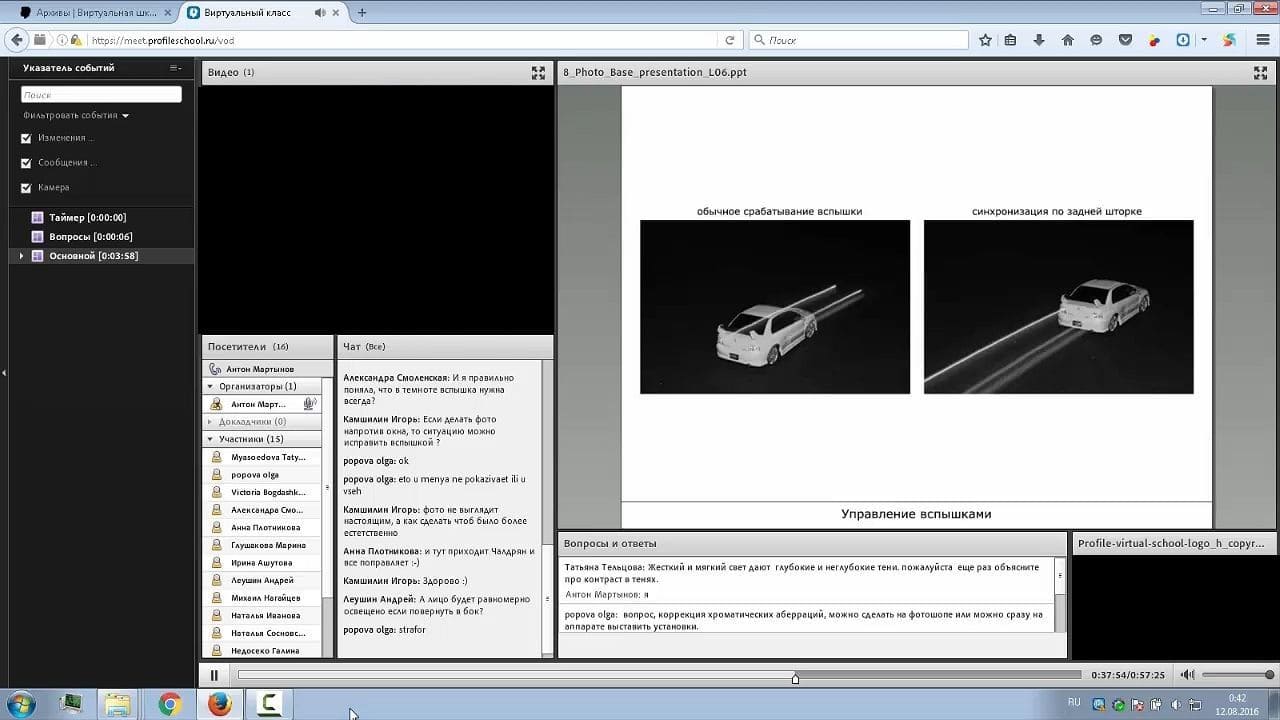
Task: Pause the recording playback
Action: [x=214, y=675]
